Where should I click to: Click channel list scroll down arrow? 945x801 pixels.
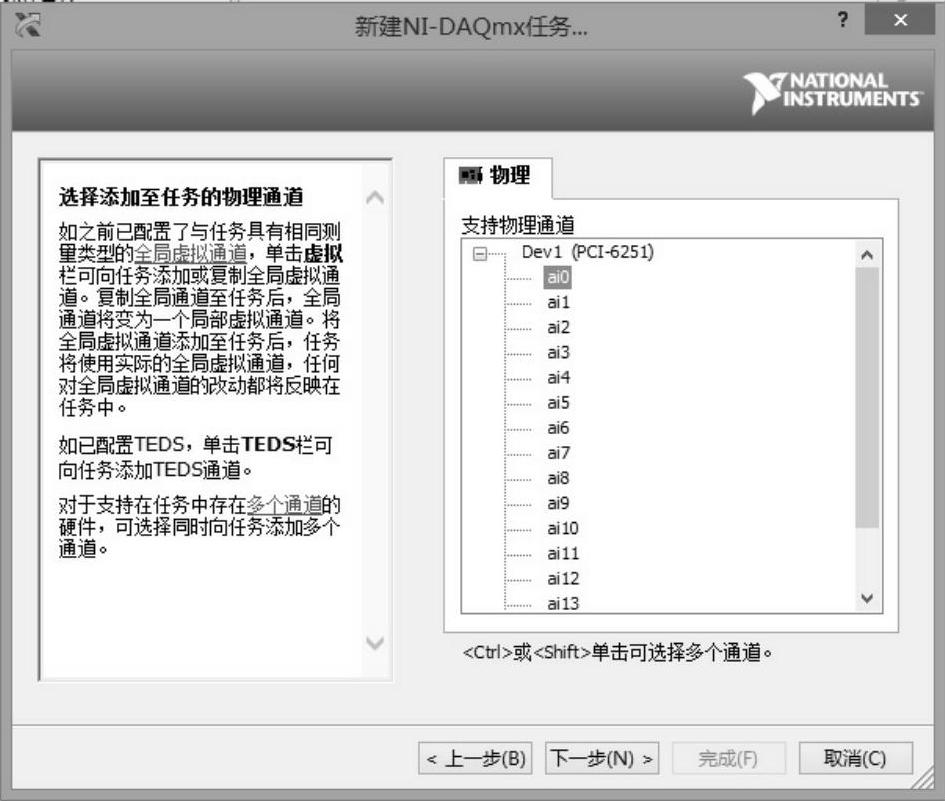pyautogui.click(x=867, y=598)
